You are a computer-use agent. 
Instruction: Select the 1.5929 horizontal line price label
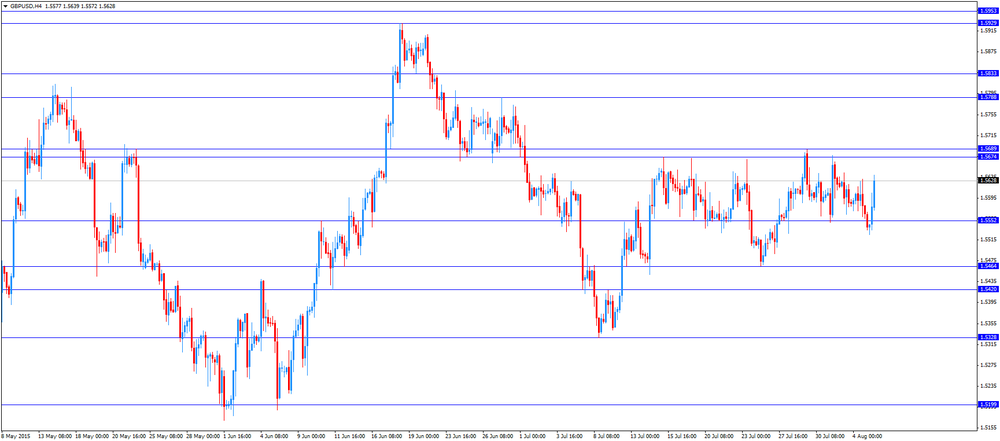pos(988,23)
